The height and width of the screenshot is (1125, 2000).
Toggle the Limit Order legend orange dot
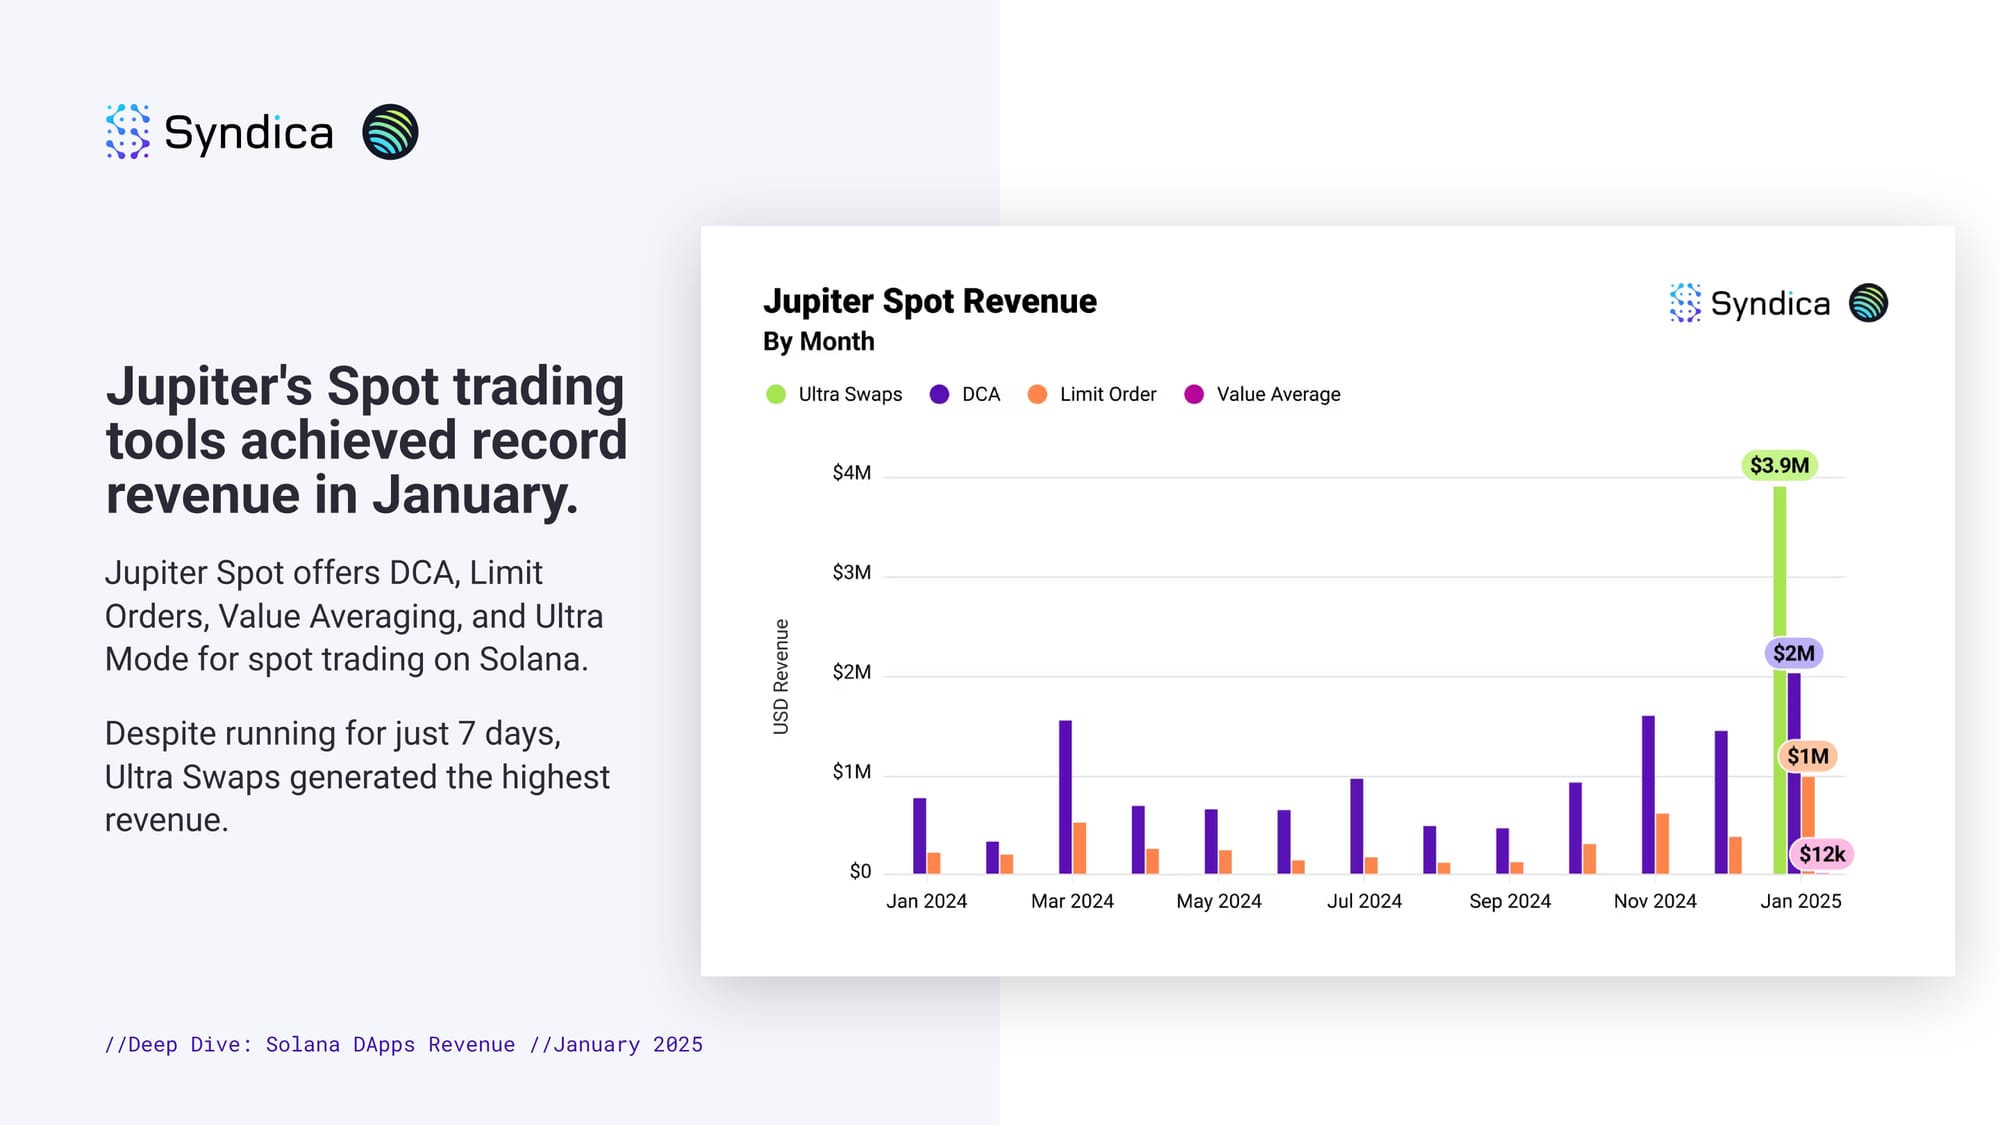click(1037, 394)
